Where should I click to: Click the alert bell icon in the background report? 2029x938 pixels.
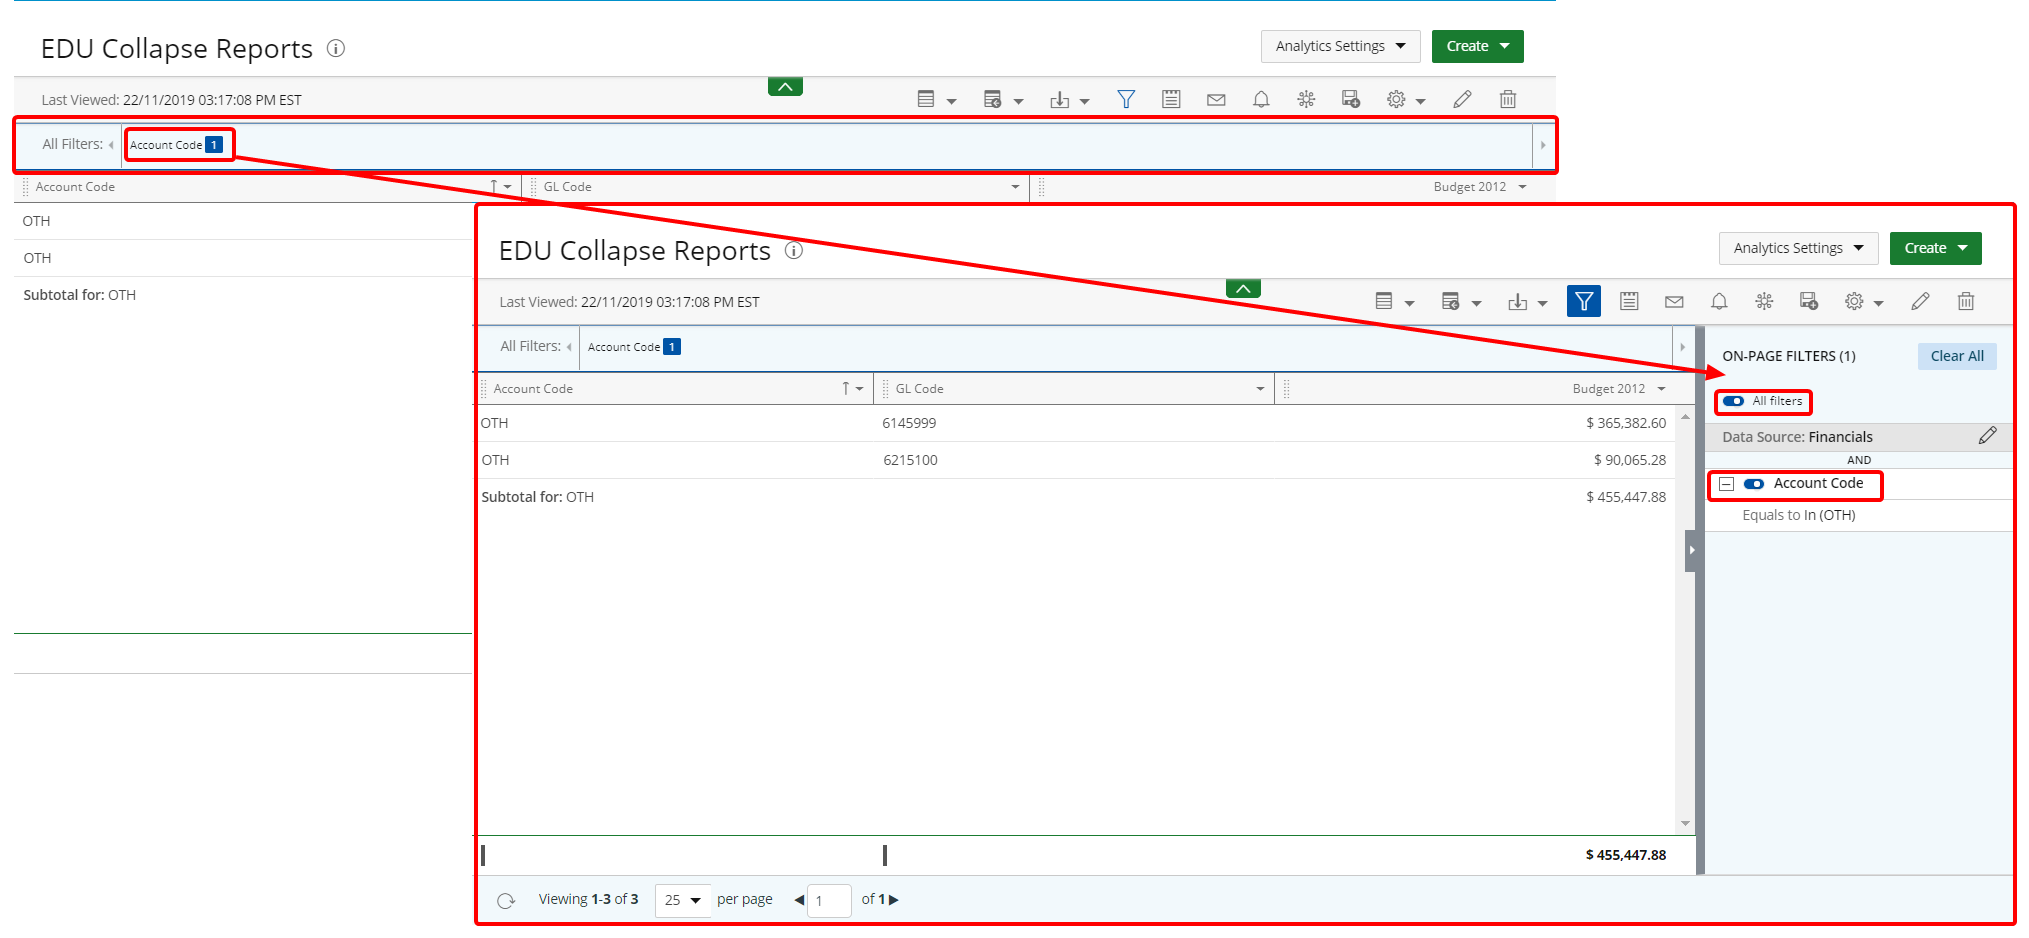[1261, 99]
